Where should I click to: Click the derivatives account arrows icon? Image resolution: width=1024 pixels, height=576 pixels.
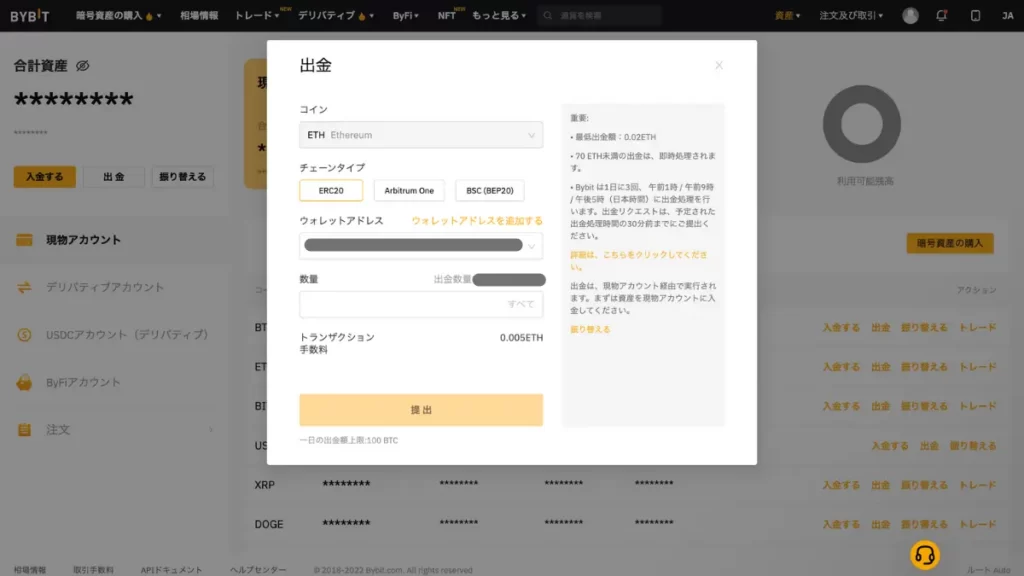[24, 287]
